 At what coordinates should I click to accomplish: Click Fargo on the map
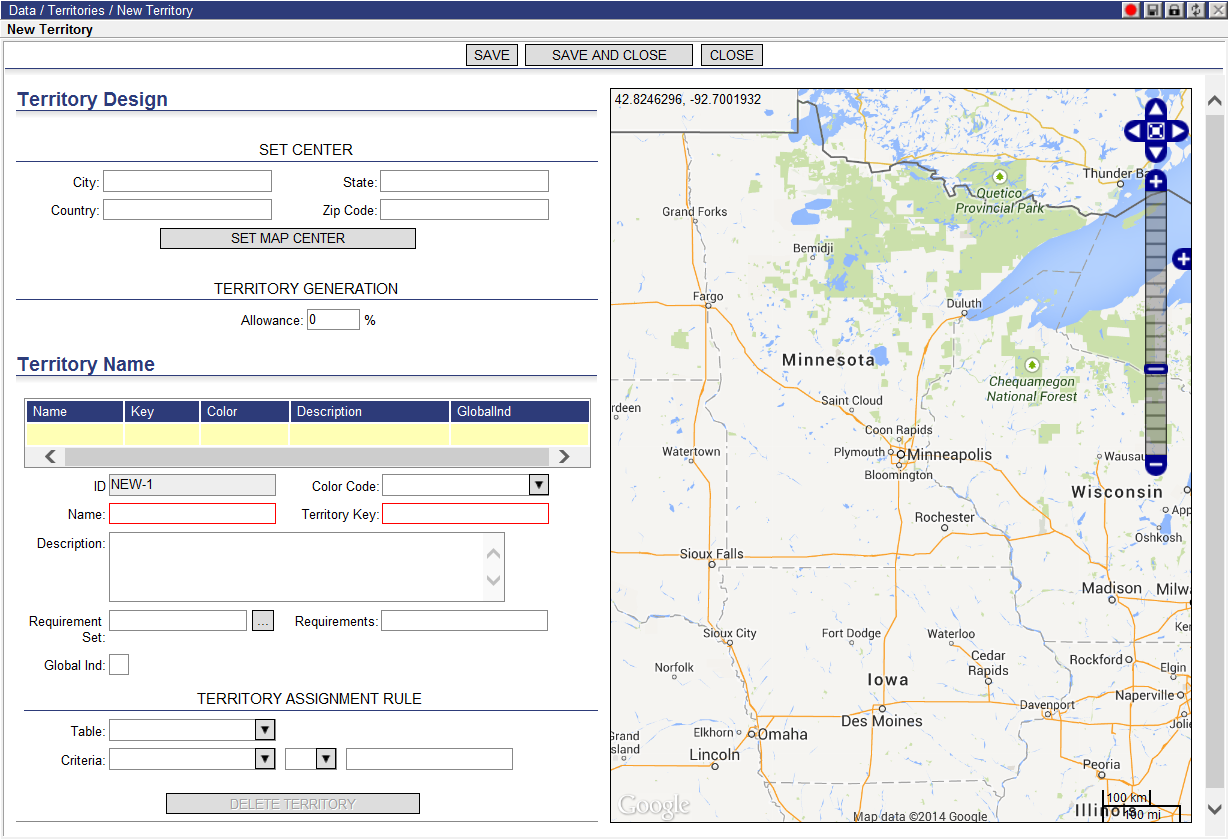(708, 297)
